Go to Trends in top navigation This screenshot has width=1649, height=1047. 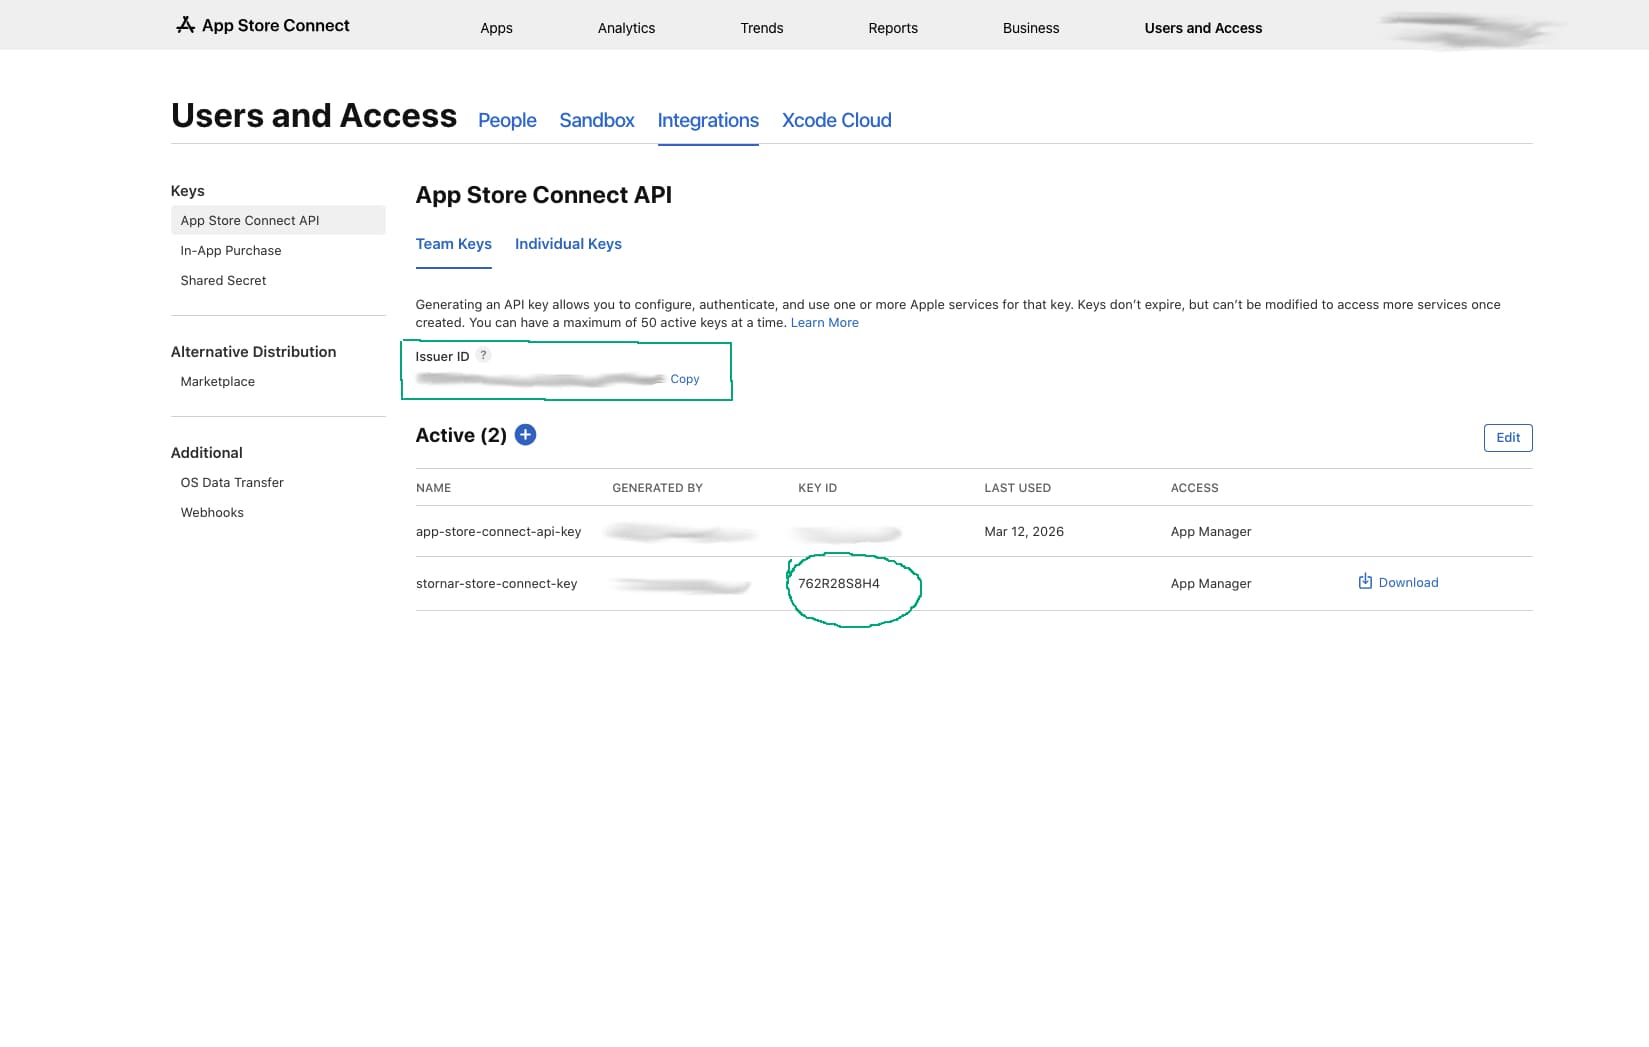pos(762,28)
